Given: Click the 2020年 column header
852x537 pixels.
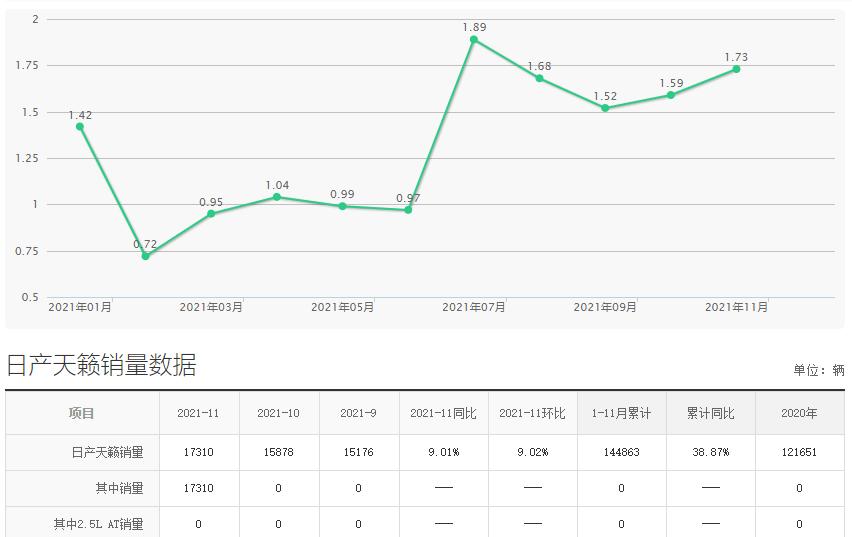Looking at the screenshot, I should click(799, 413).
